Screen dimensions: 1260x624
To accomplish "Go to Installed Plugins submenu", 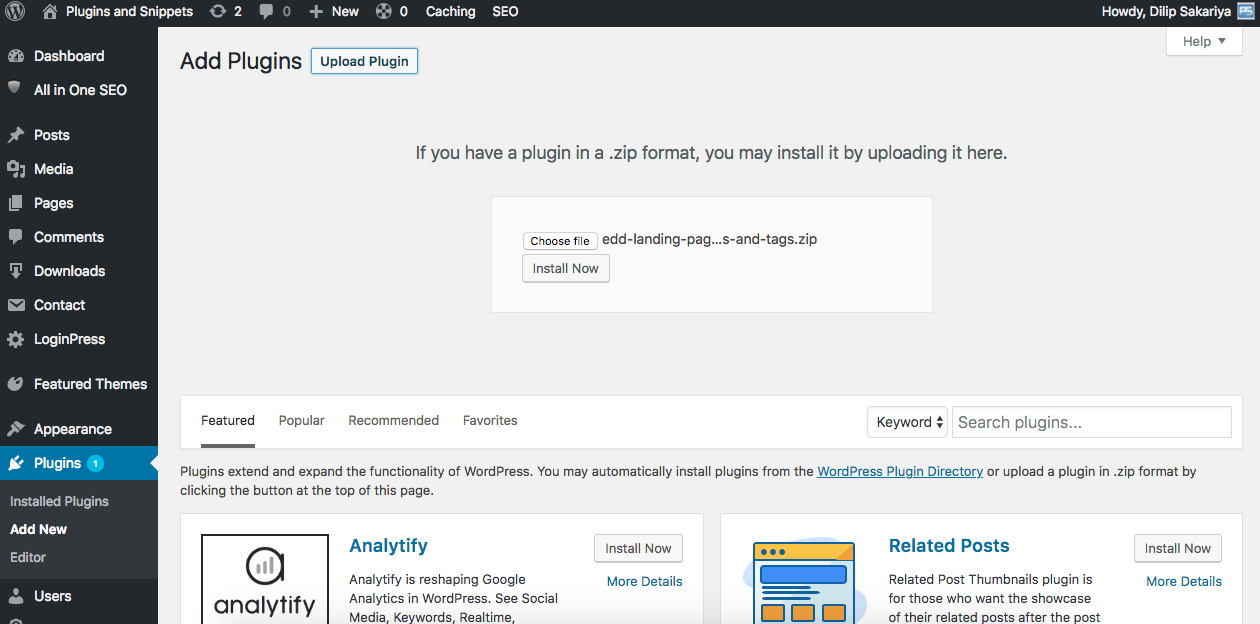I will 59,501.
